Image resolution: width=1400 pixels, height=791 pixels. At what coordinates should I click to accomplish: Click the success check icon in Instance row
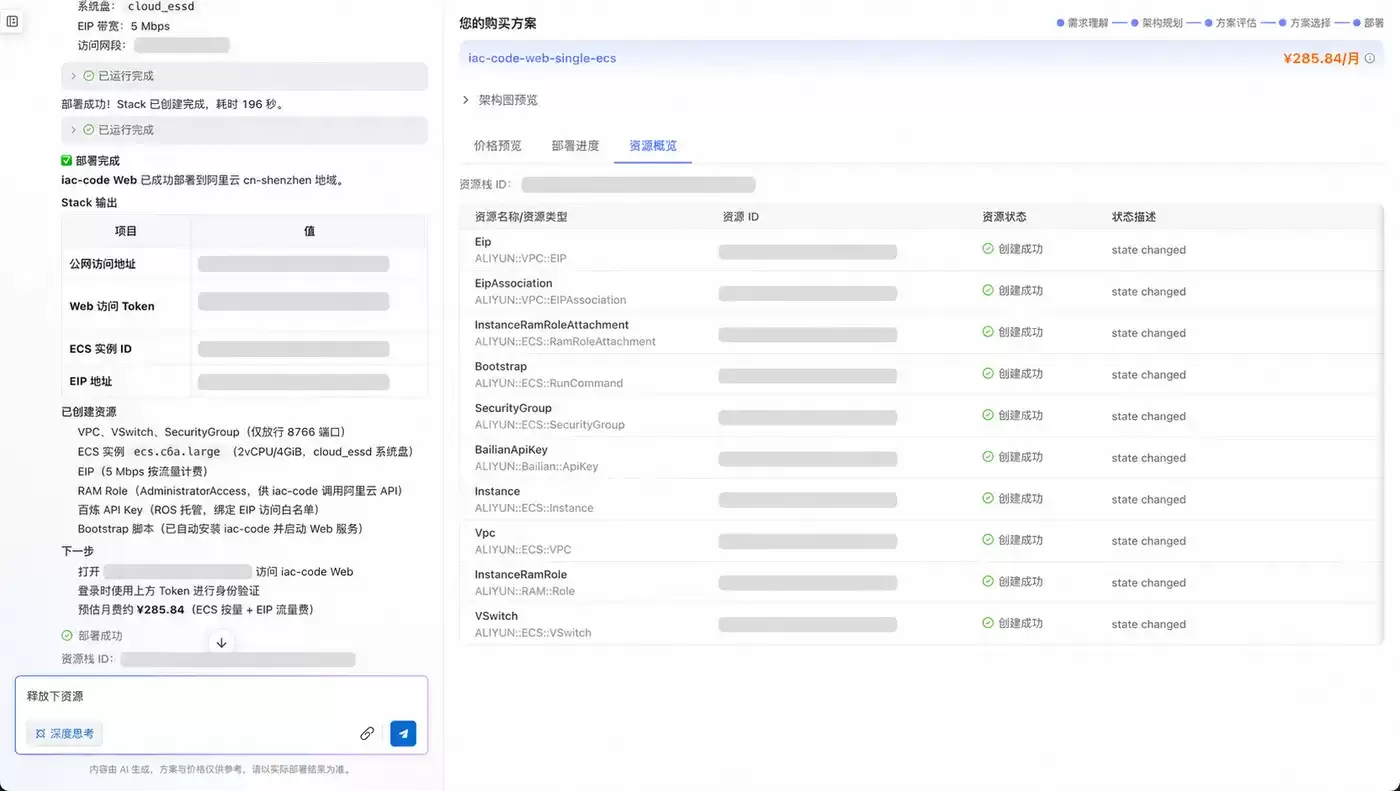pyautogui.click(x=988, y=498)
